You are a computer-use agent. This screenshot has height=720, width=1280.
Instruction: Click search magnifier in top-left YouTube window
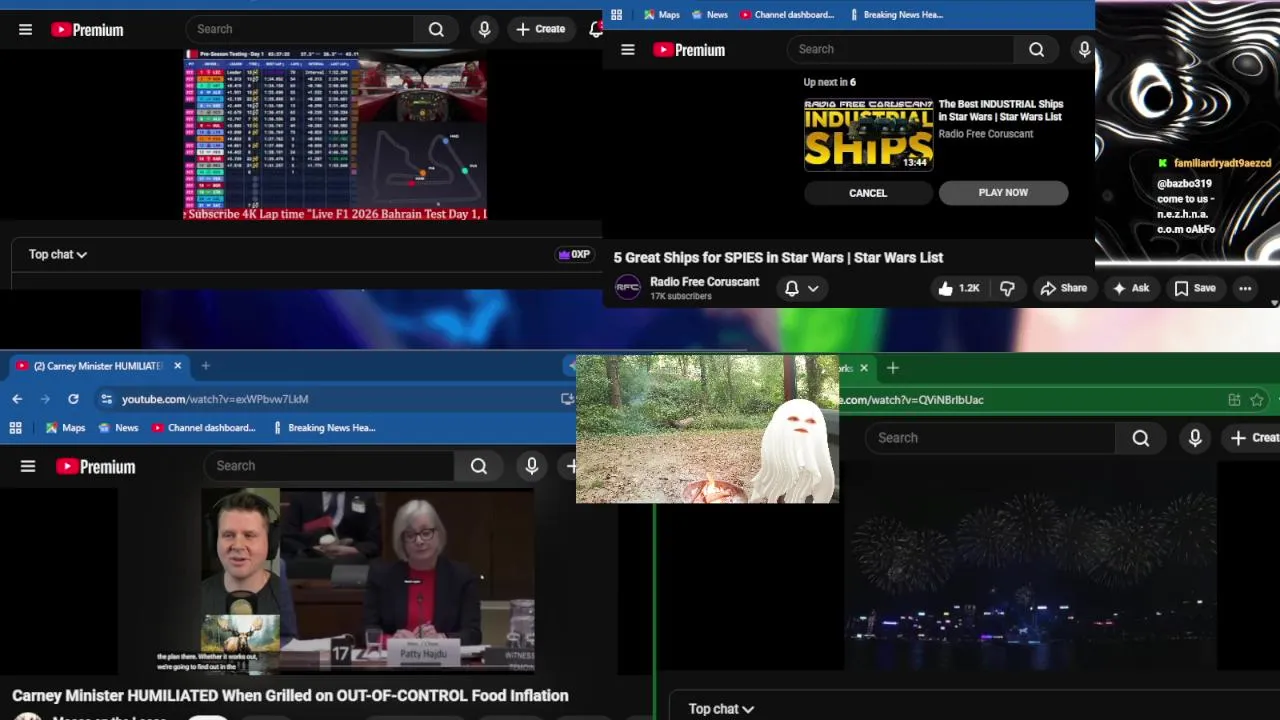pyautogui.click(x=436, y=30)
